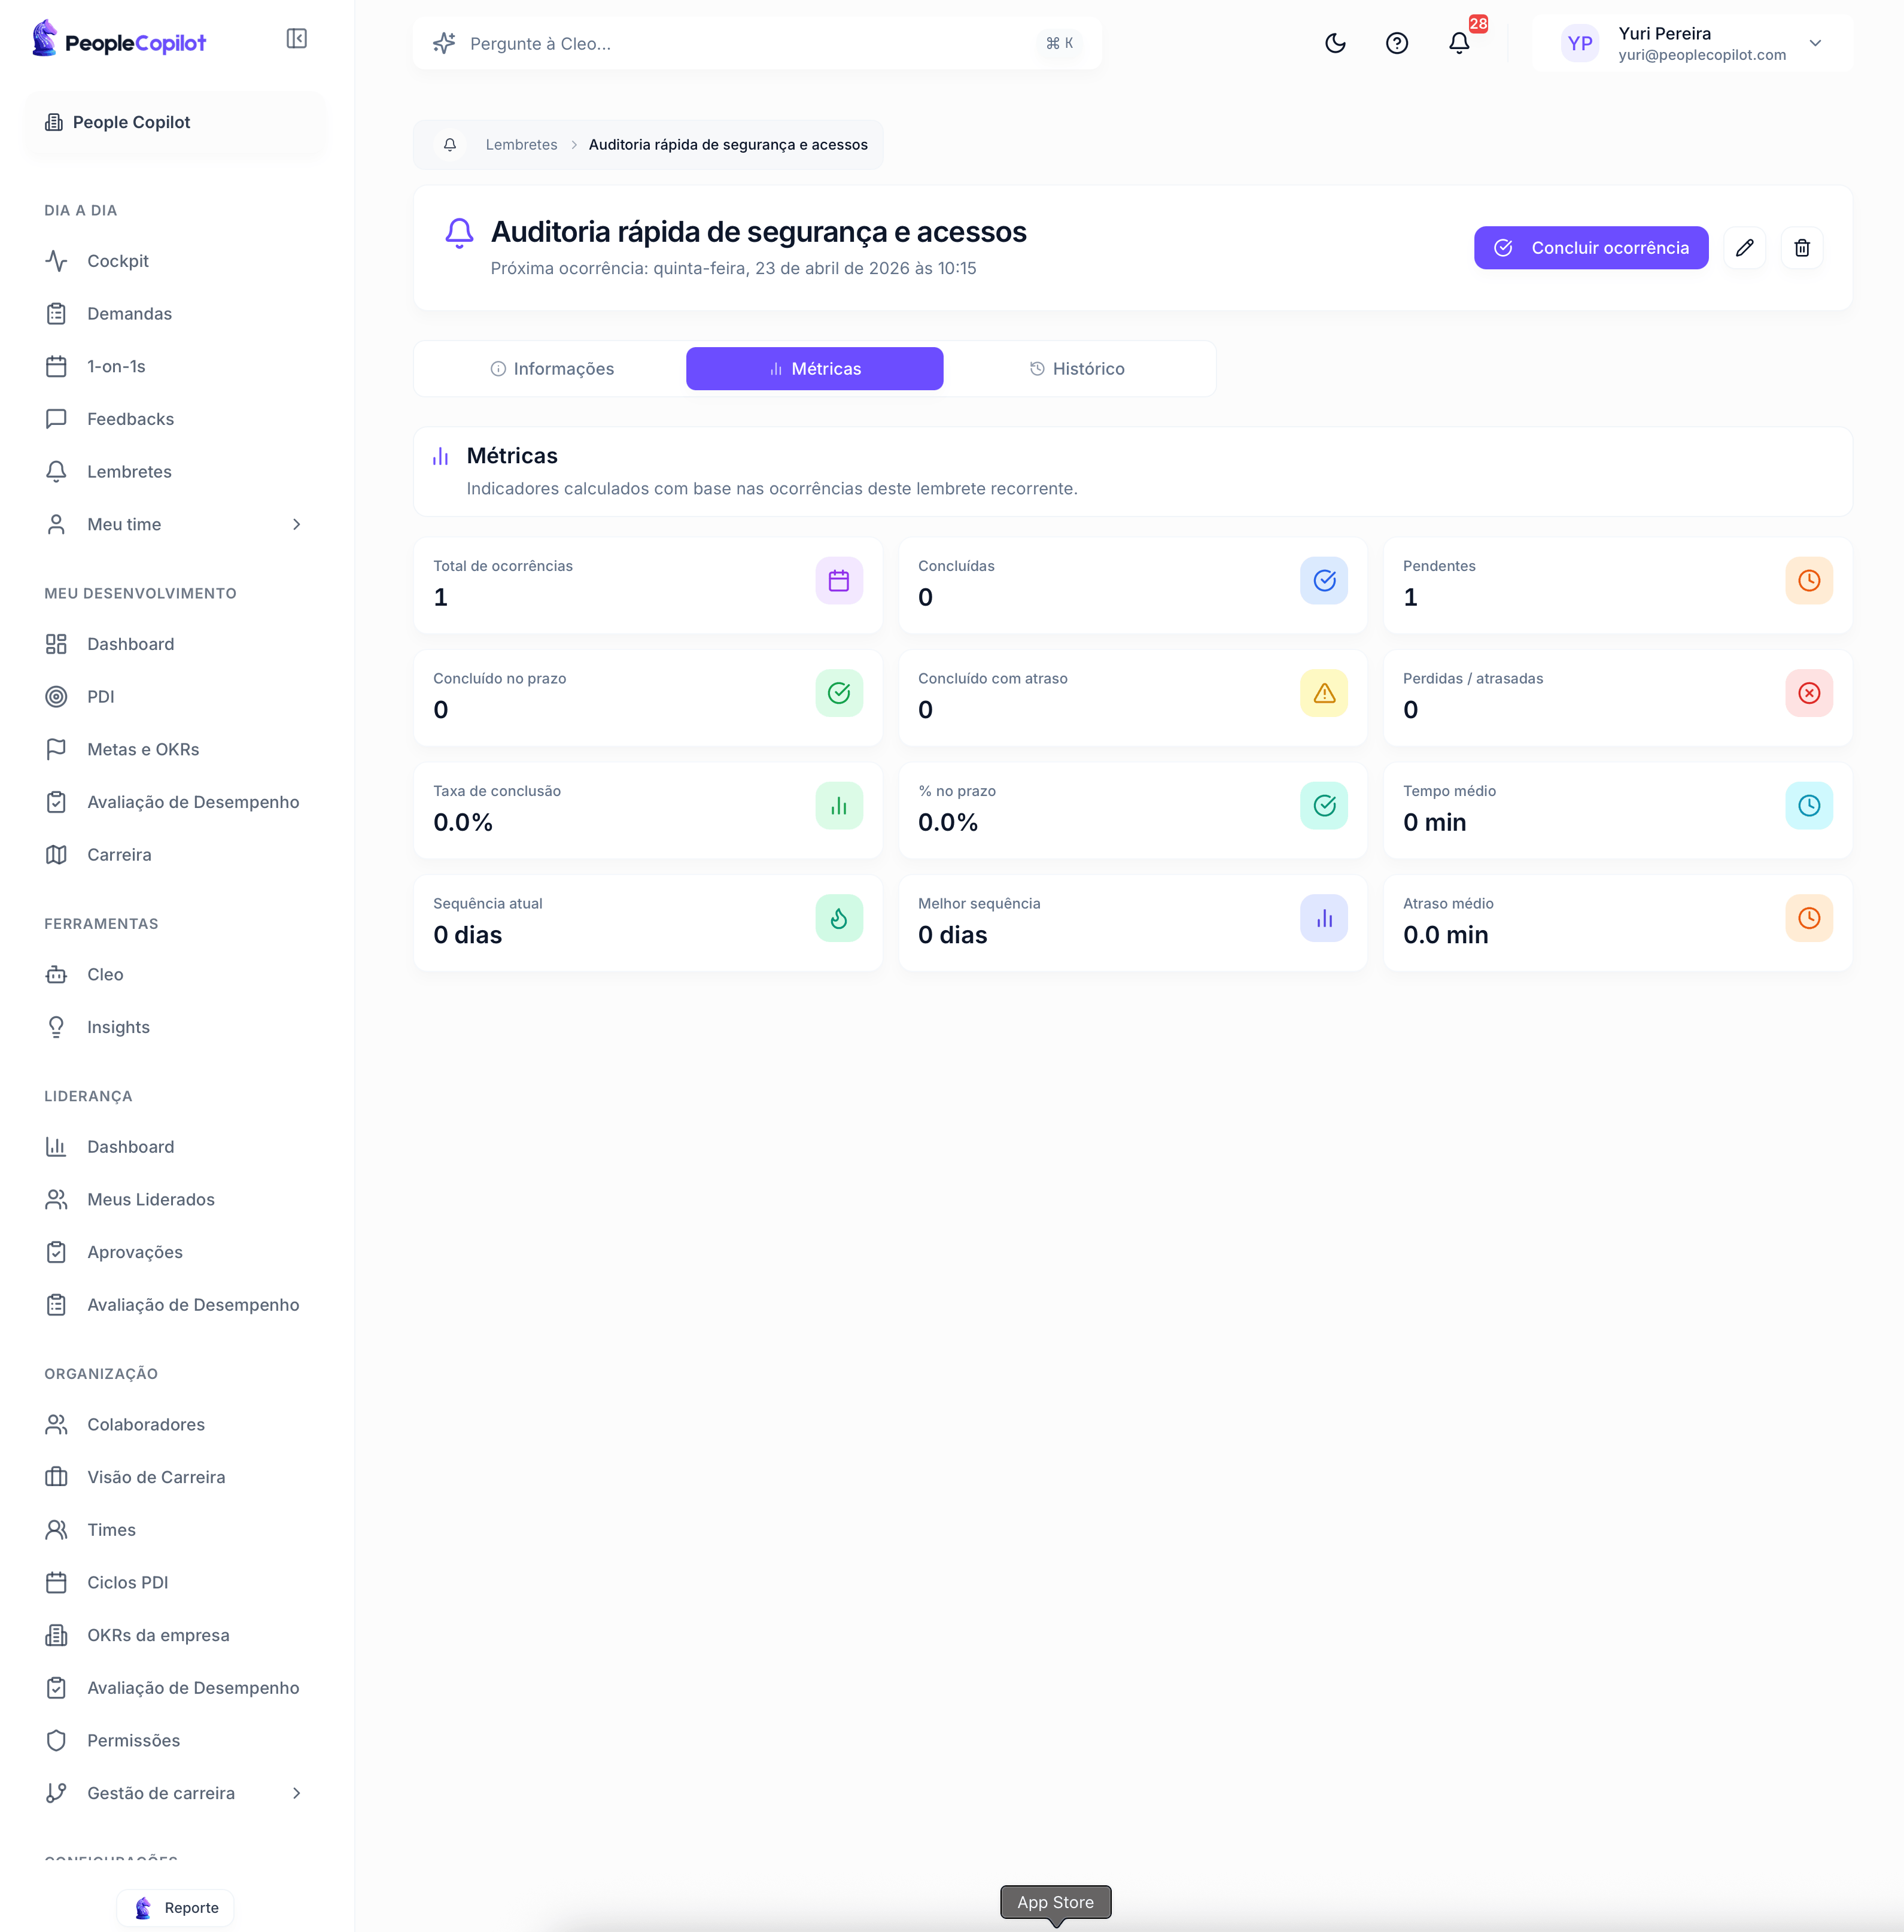Click the Demandas clipboard icon
1904x1932 pixels.
[x=56, y=314]
